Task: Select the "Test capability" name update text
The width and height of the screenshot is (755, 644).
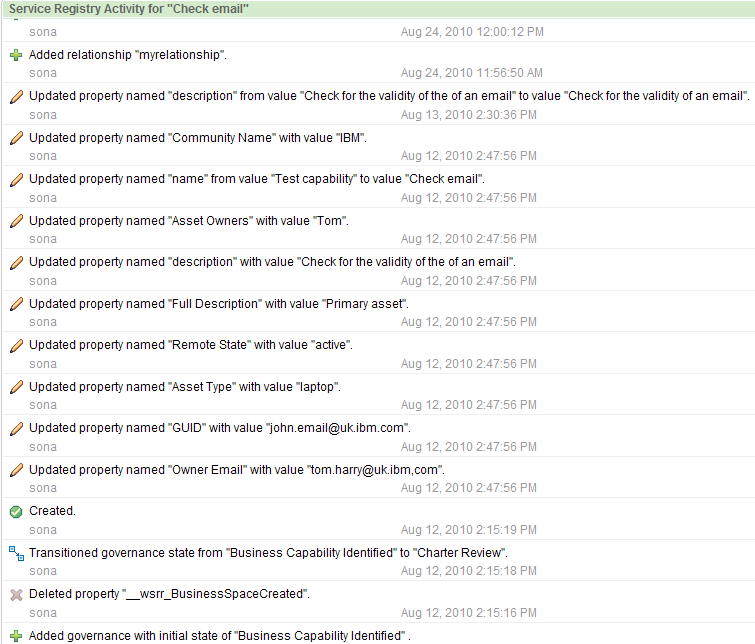Action: (x=257, y=179)
